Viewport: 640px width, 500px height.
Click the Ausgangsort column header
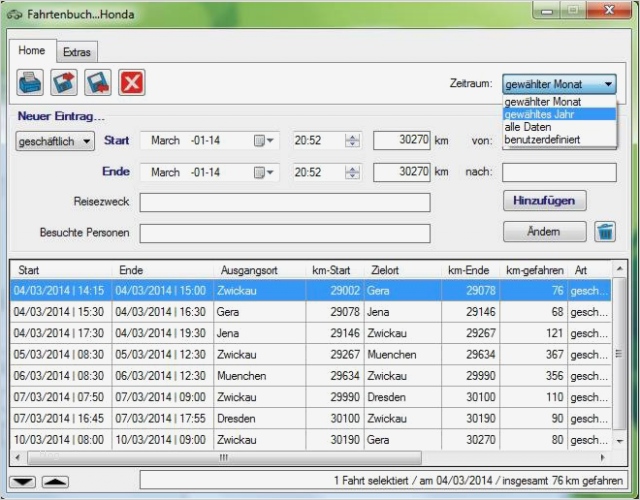pos(260,270)
